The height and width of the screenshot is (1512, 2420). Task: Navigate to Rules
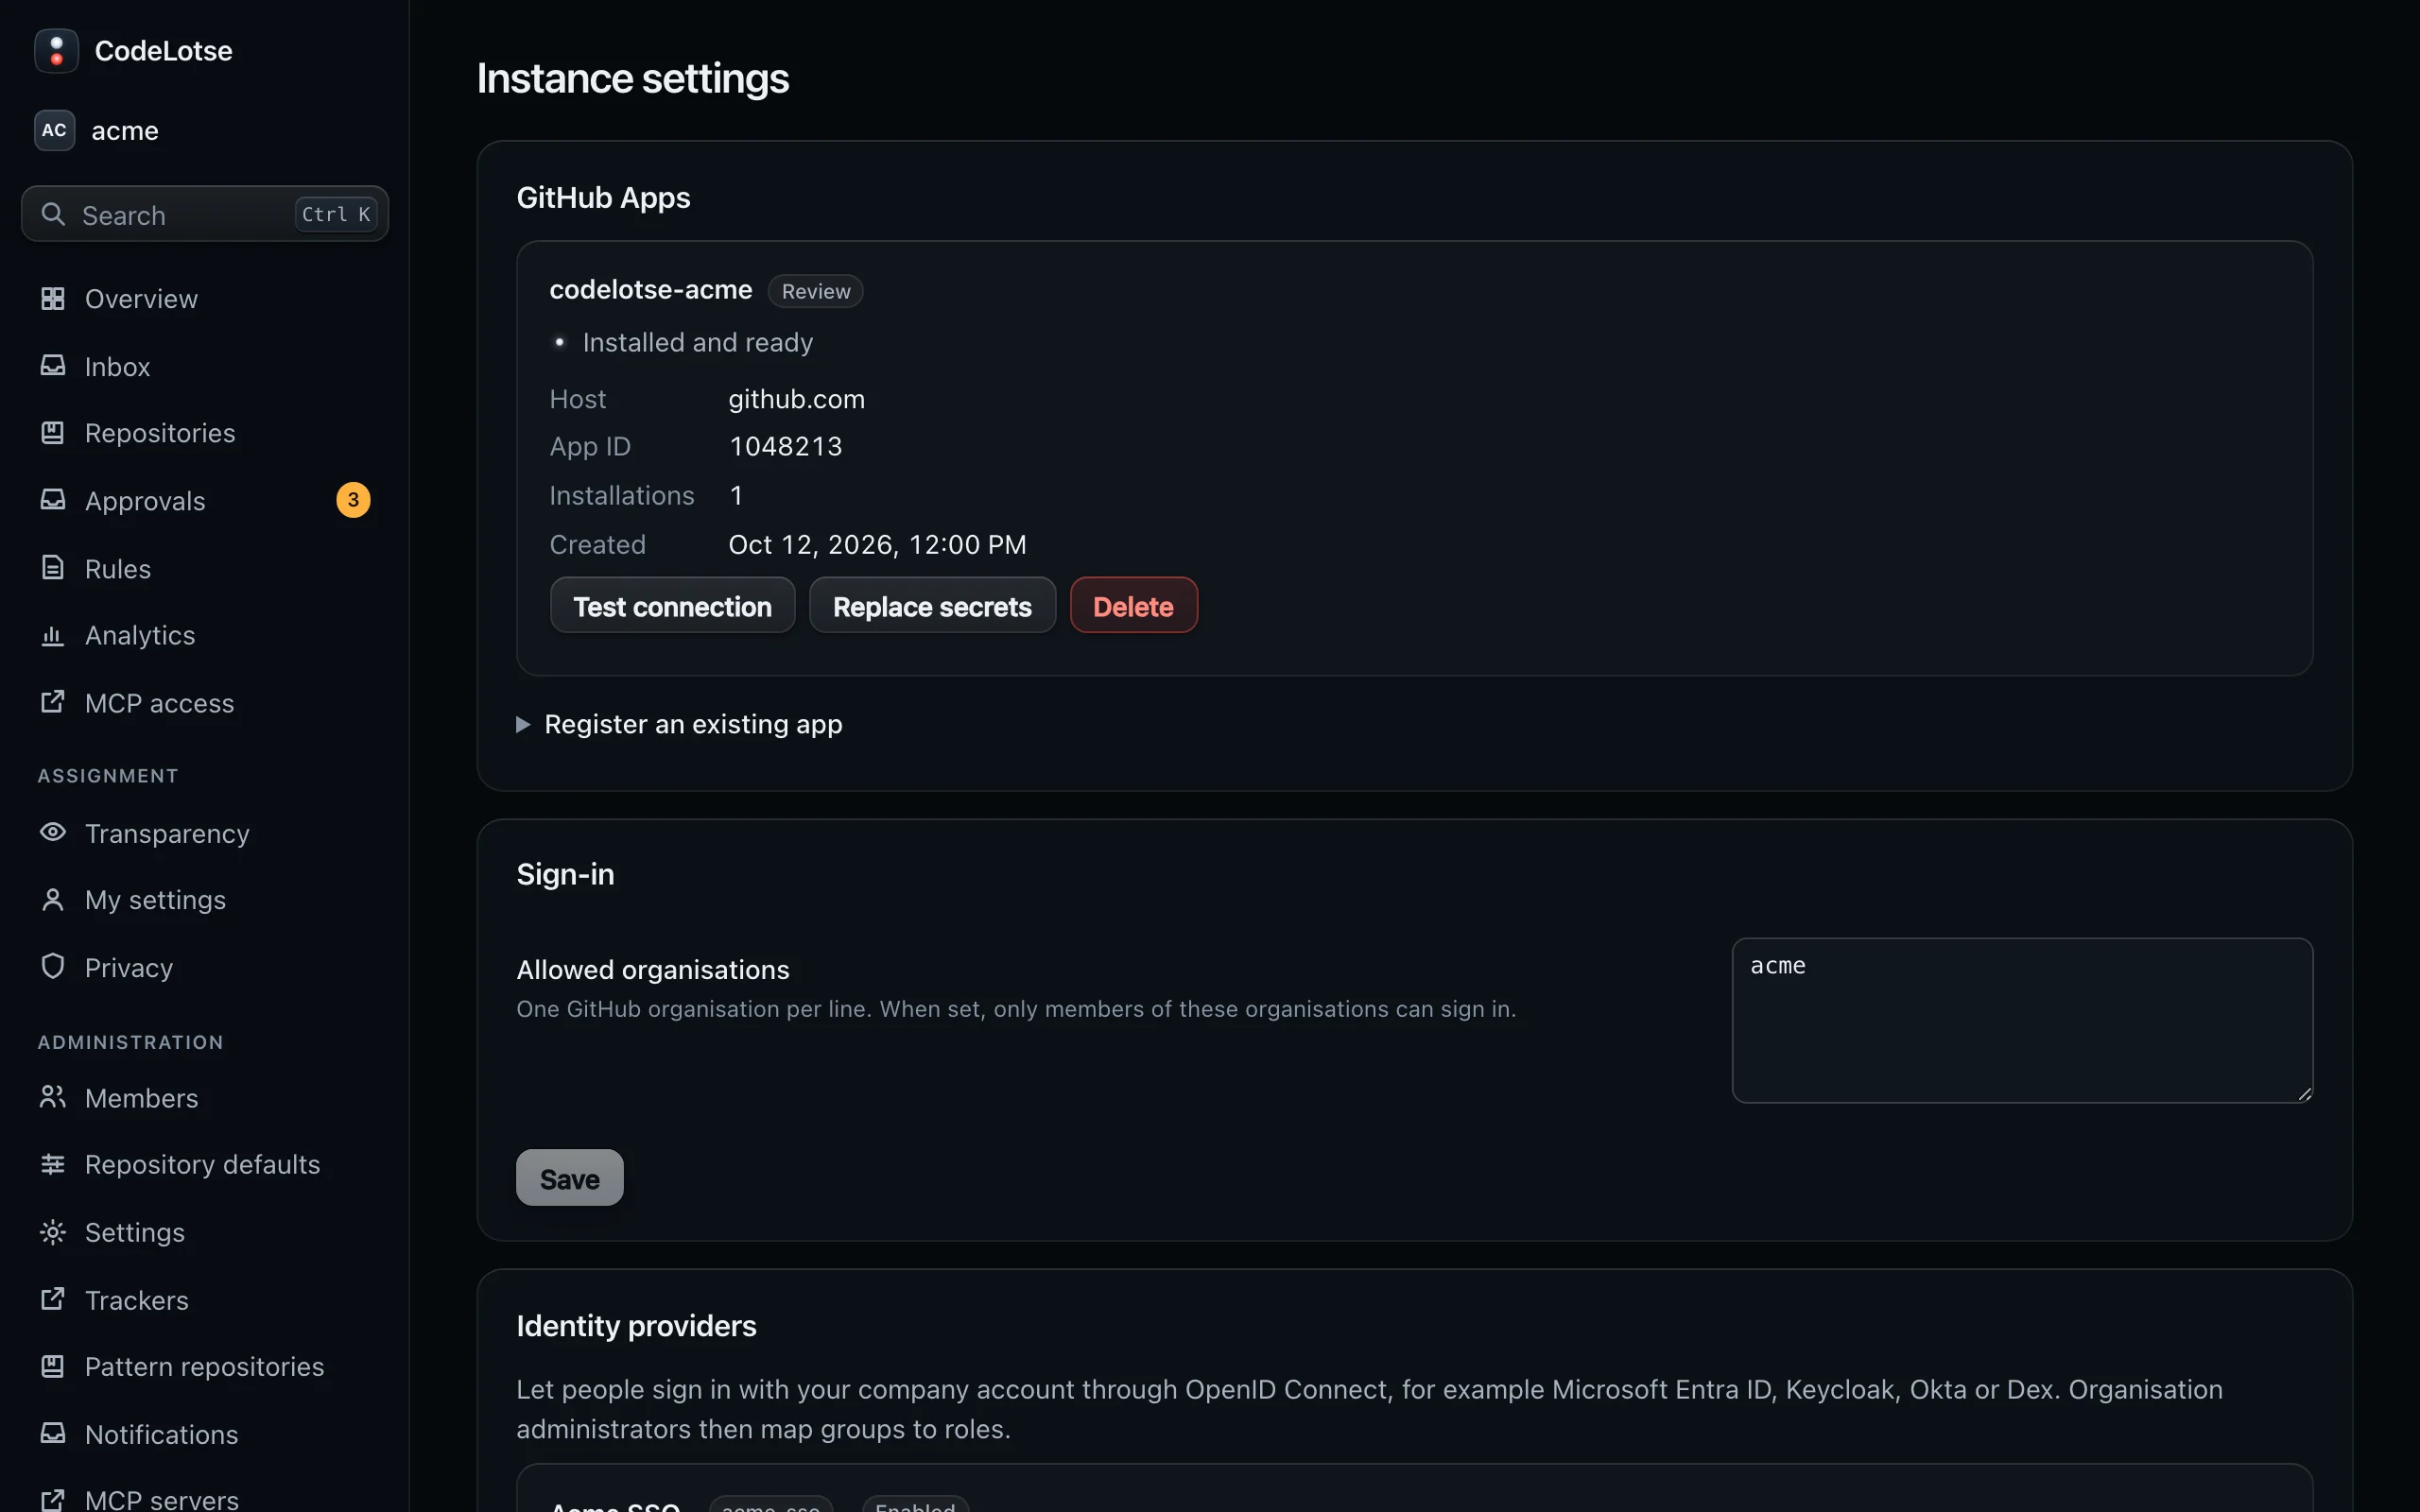pos(205,569)
